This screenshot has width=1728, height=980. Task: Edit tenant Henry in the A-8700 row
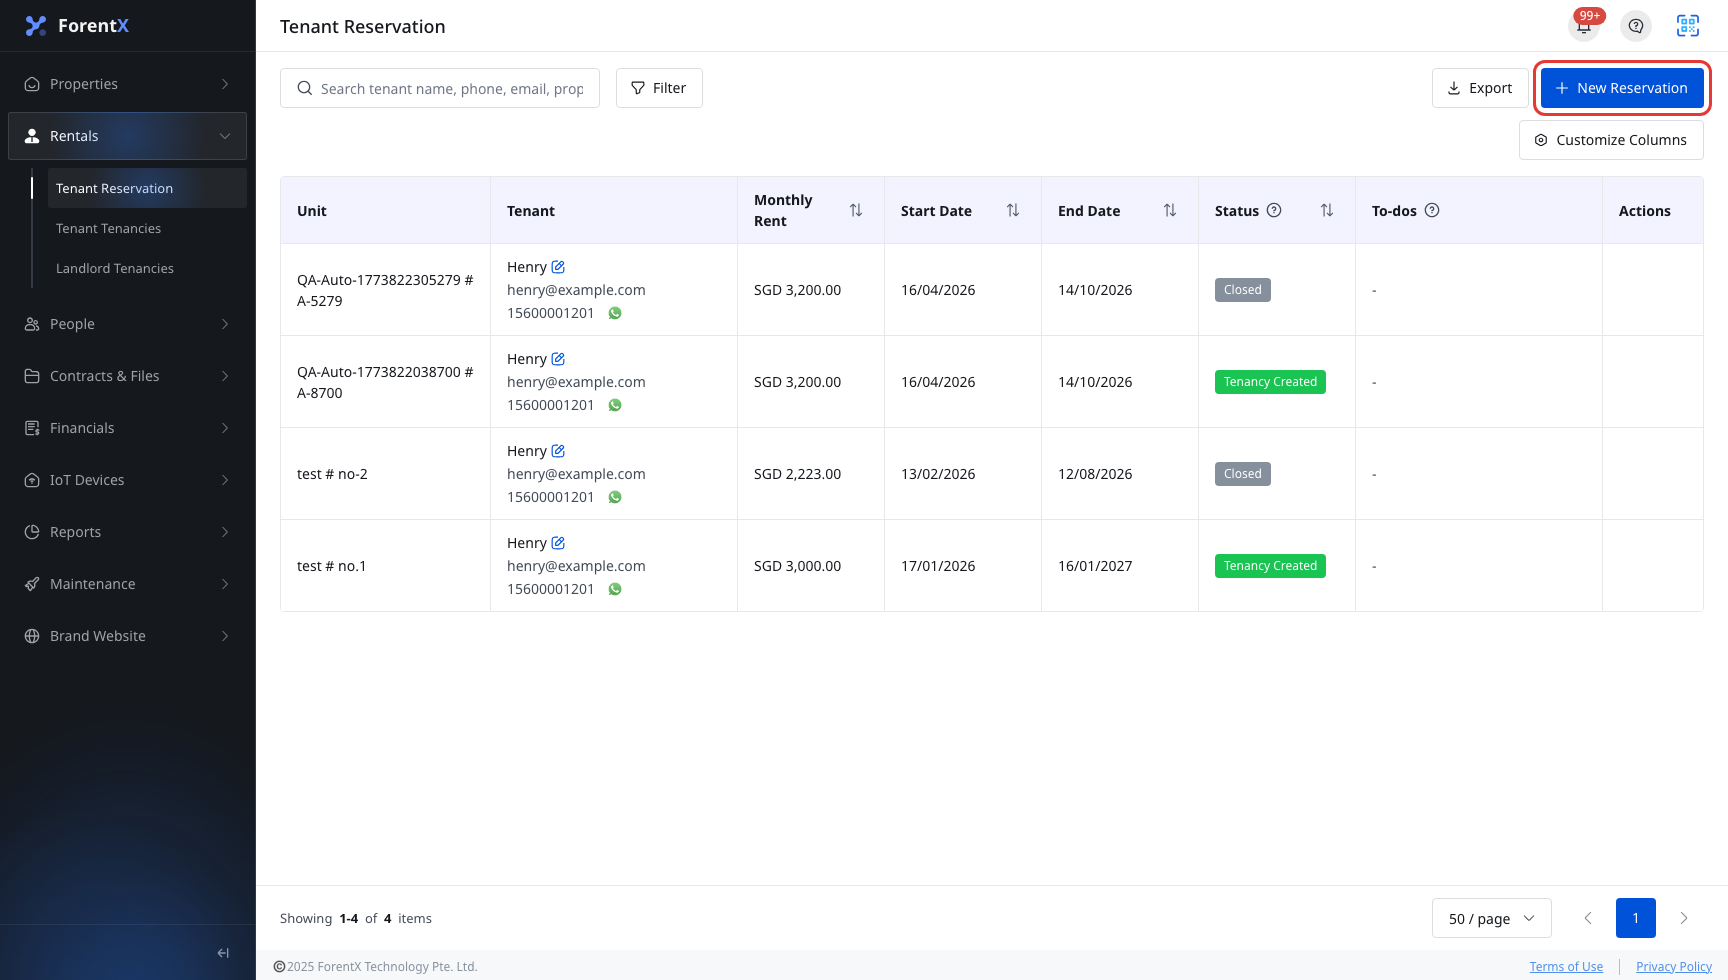coord(558,359)
